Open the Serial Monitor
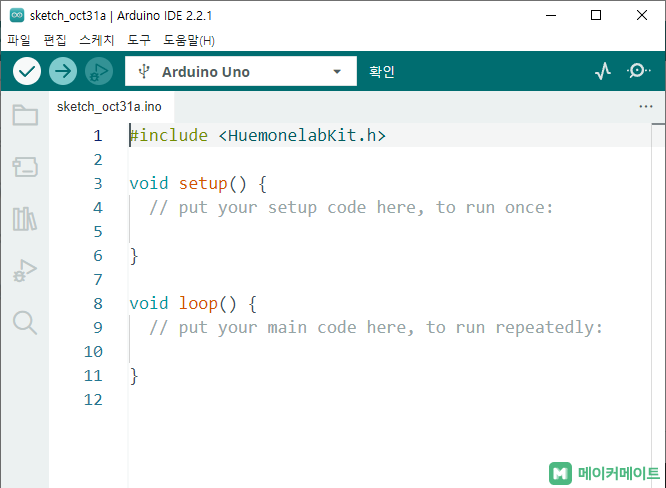 click(x=639, y=72)
